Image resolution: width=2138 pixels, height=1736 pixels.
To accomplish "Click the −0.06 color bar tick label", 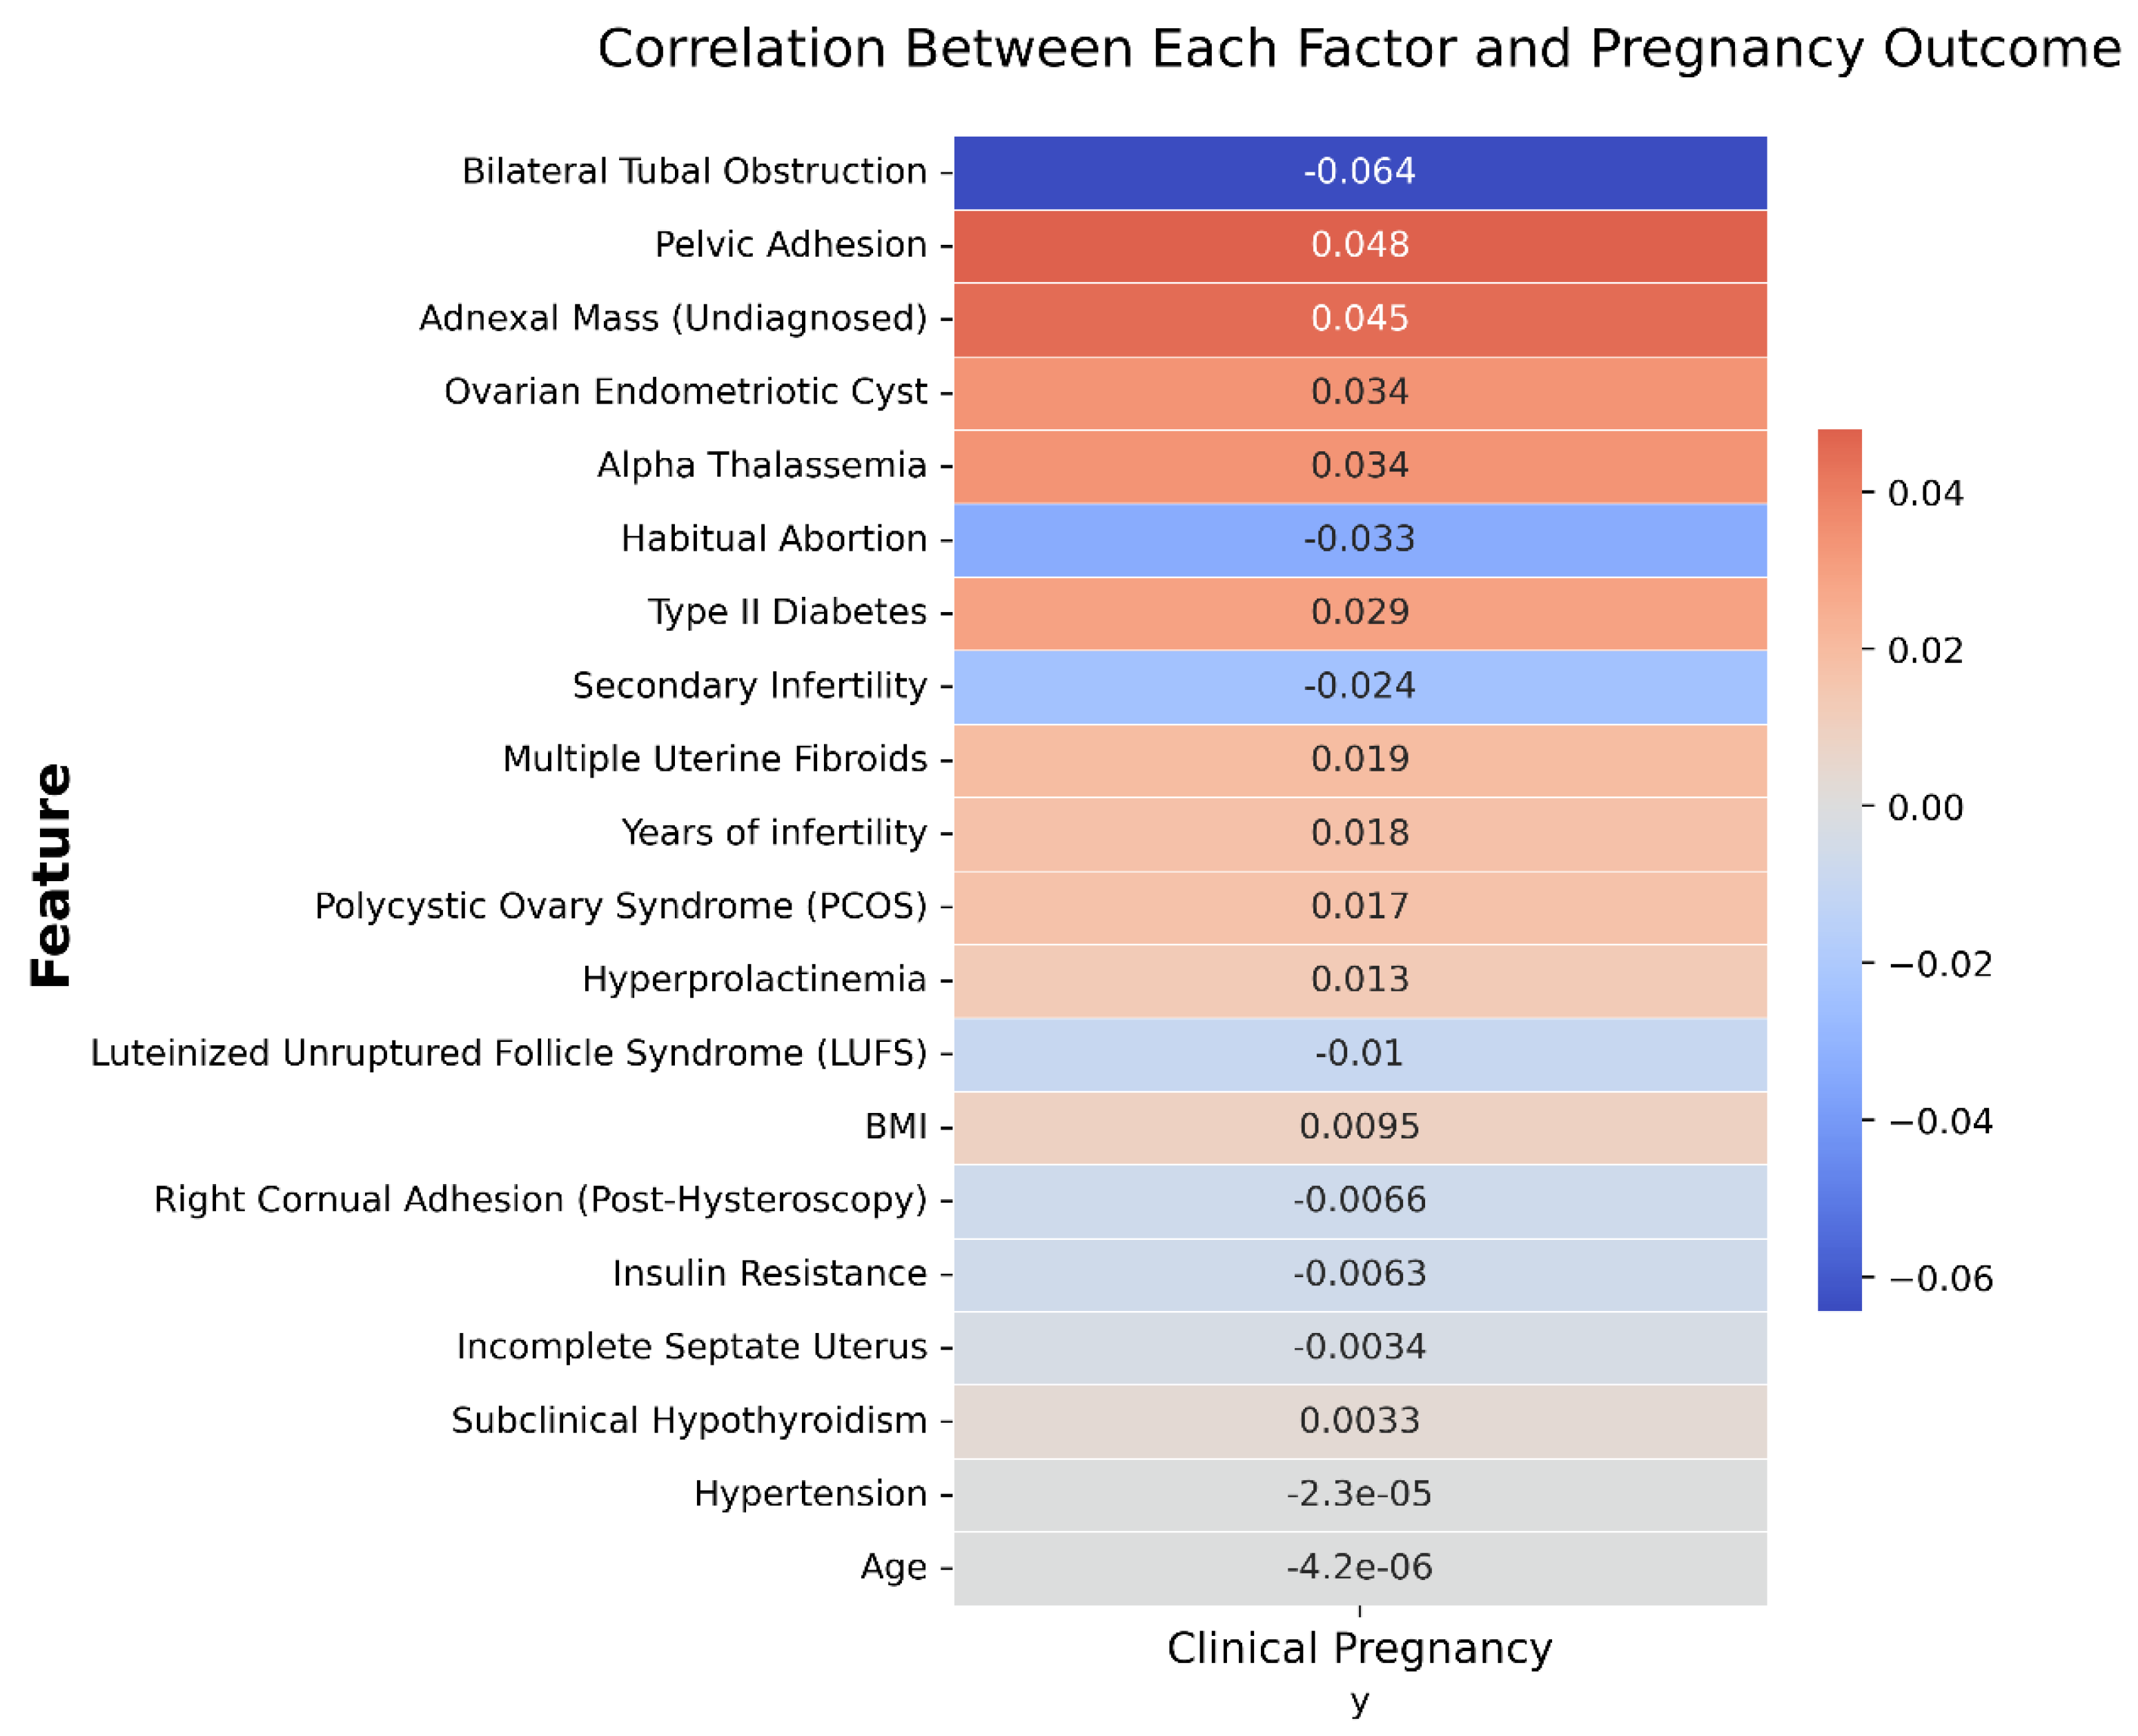I will pyautogui.click(x=1940, y=1279).
